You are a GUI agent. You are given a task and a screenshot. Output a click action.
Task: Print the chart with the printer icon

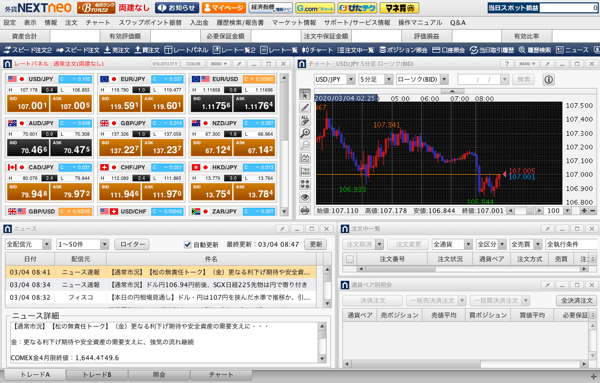(305, 210)
